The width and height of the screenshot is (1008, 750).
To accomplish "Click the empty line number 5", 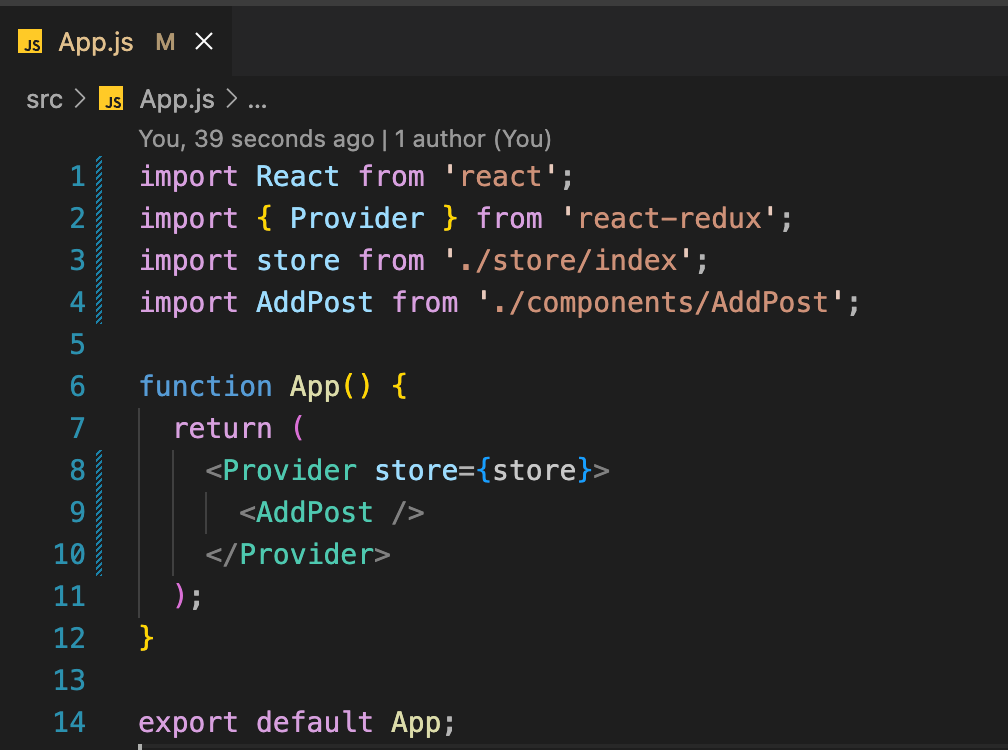I will pos(78,344).
